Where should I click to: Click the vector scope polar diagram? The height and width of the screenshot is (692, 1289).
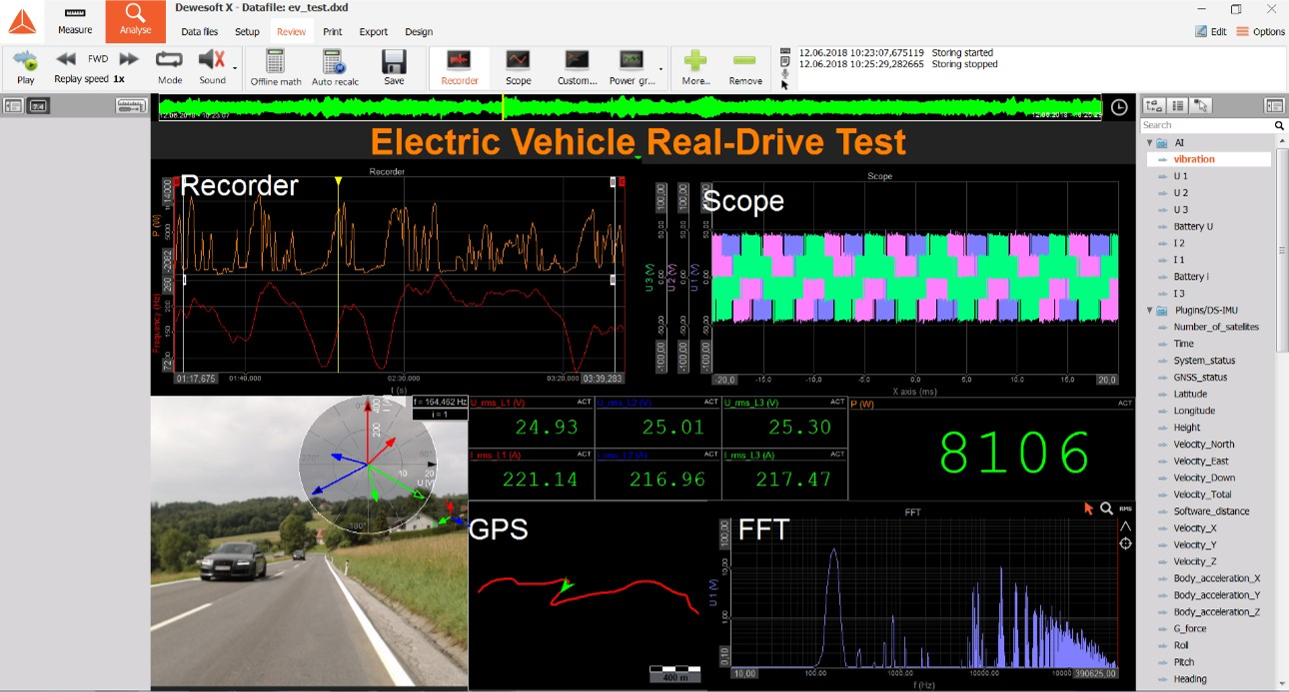368,465
